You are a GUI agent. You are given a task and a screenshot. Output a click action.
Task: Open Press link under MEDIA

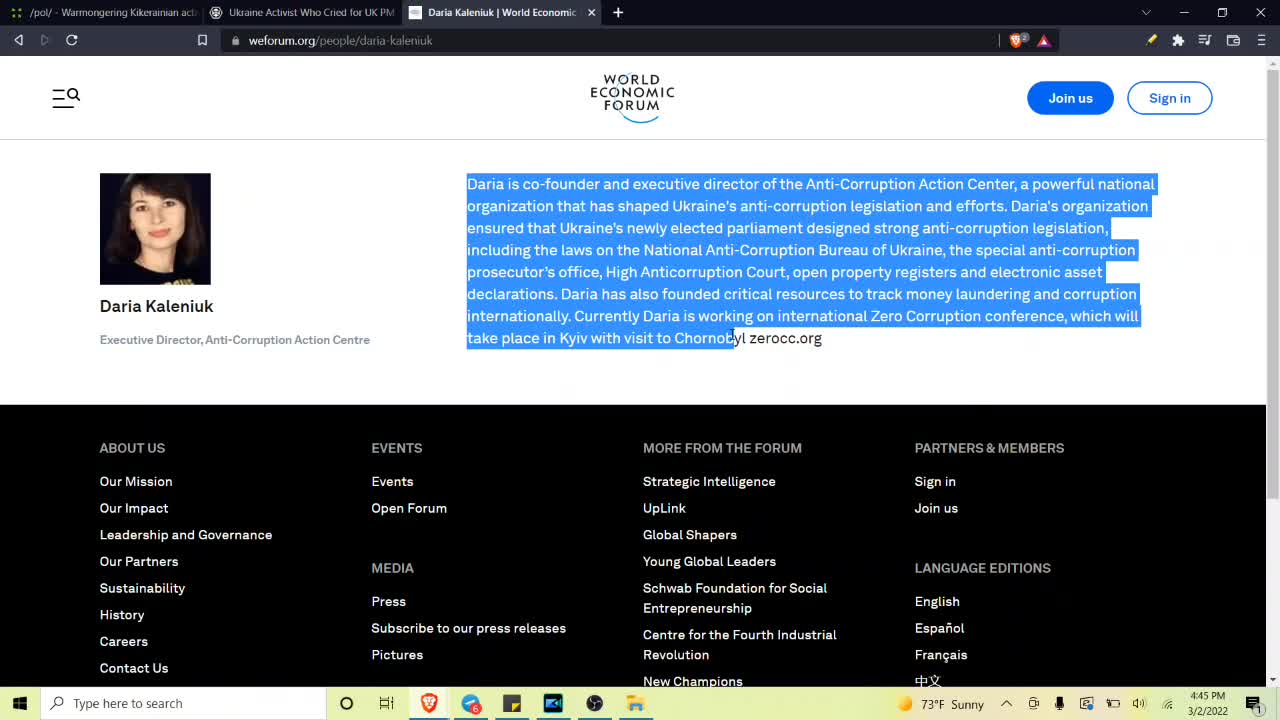coord(389,602)
